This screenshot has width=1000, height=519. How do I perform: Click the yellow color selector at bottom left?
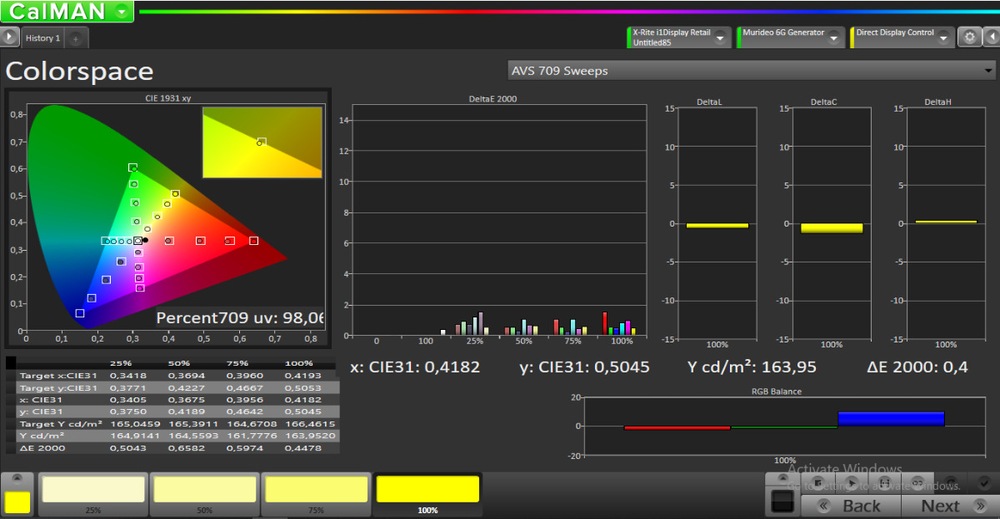pos(17,501)
